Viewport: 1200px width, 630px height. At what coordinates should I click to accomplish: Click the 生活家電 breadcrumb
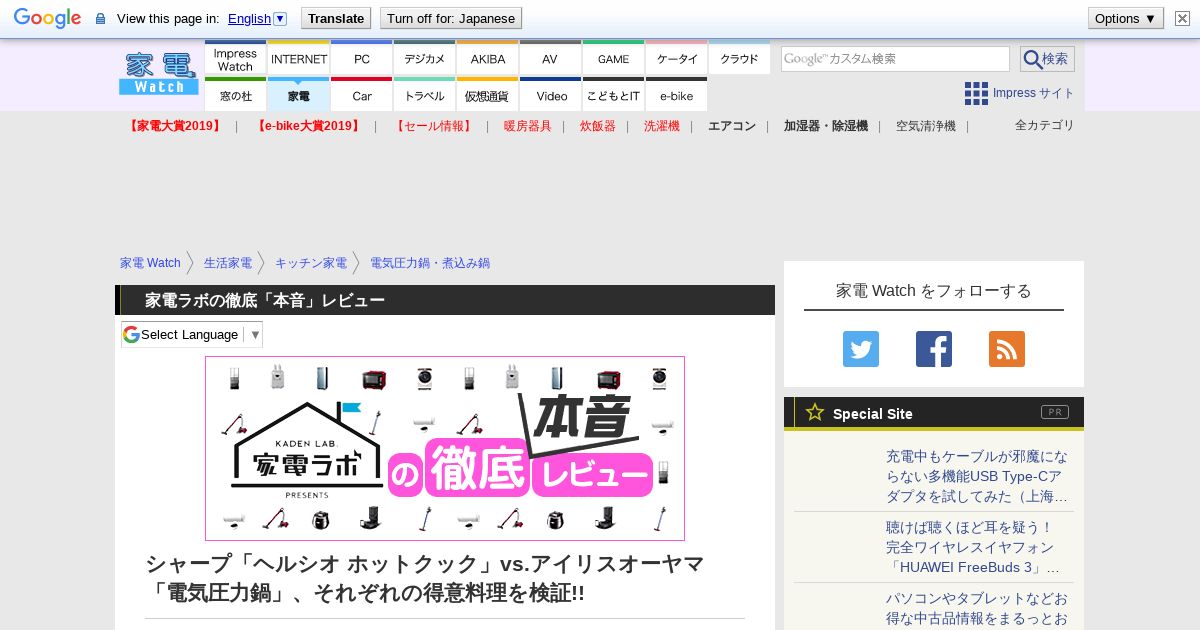228,263
